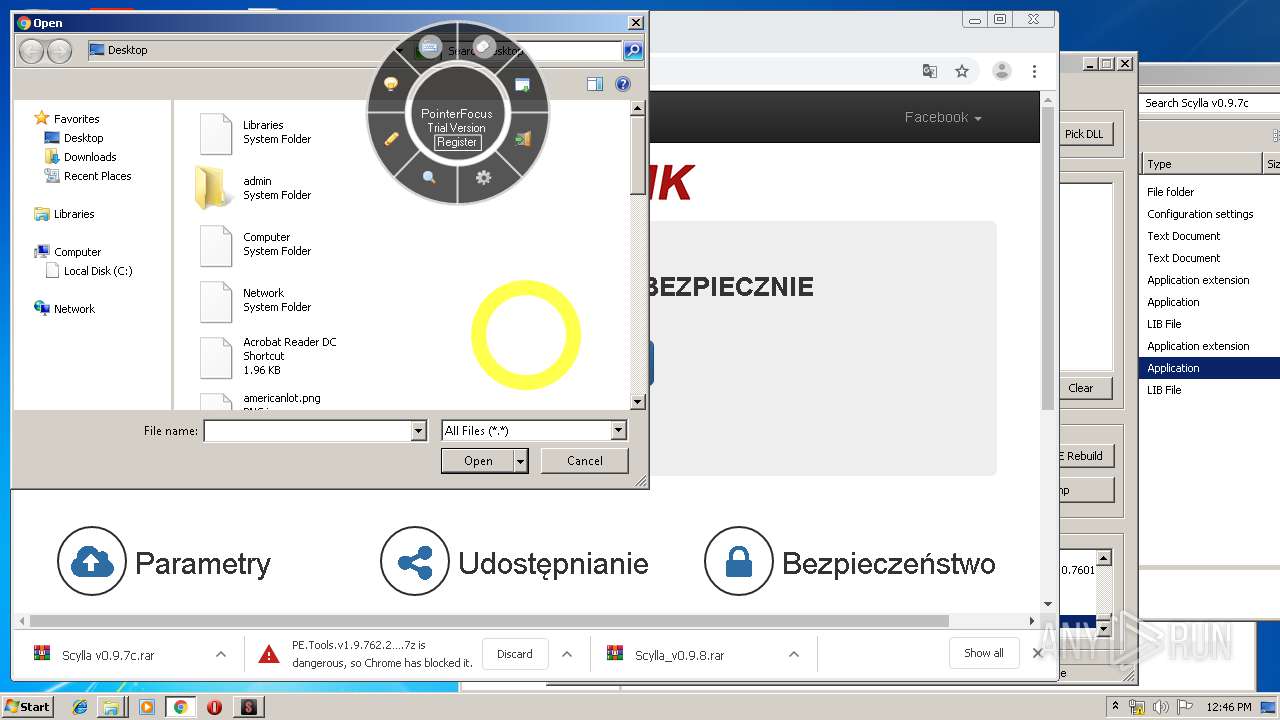Expand options for Scylla v0.9.7c.rar download
The width and height of the screenshot is (1280, 720).
coord(220,655)
